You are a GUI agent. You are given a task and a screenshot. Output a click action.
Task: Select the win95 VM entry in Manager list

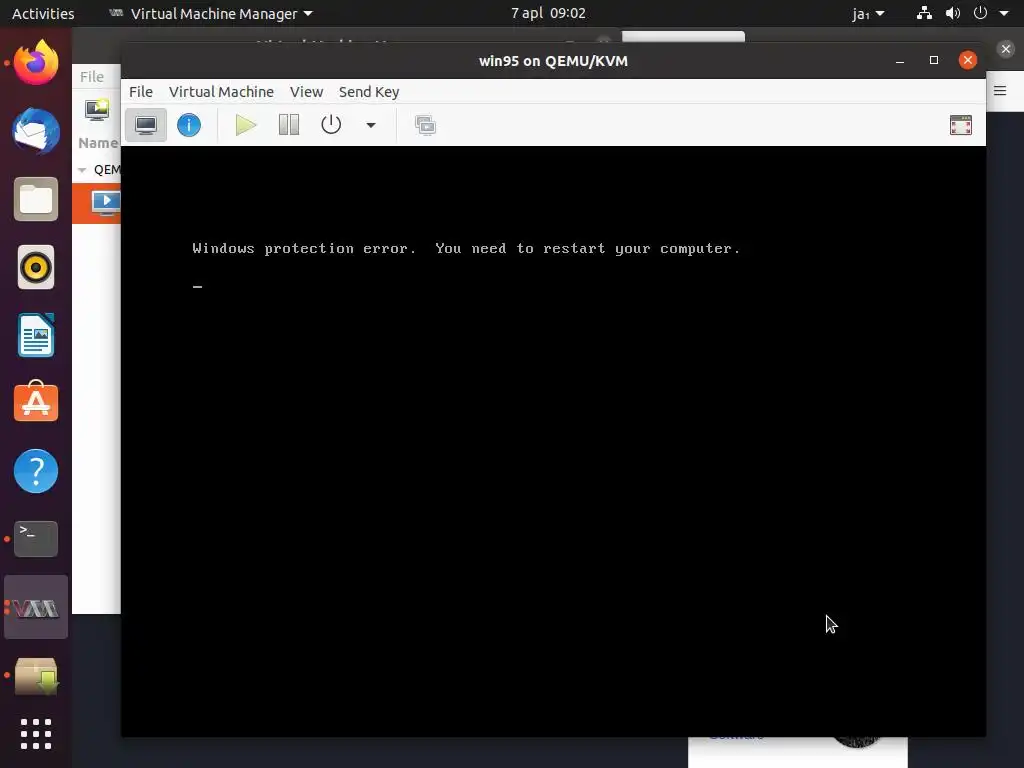(x=97, y=203)
